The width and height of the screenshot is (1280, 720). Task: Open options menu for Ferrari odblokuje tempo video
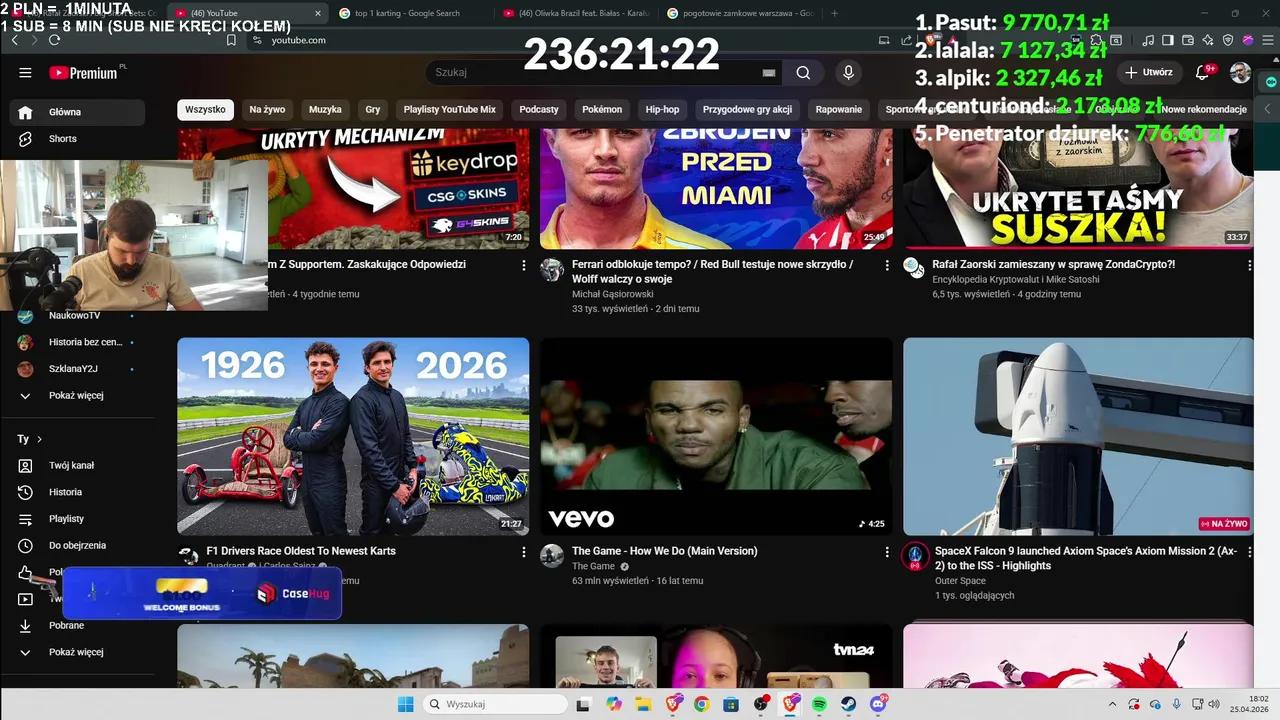click(886, 265)
